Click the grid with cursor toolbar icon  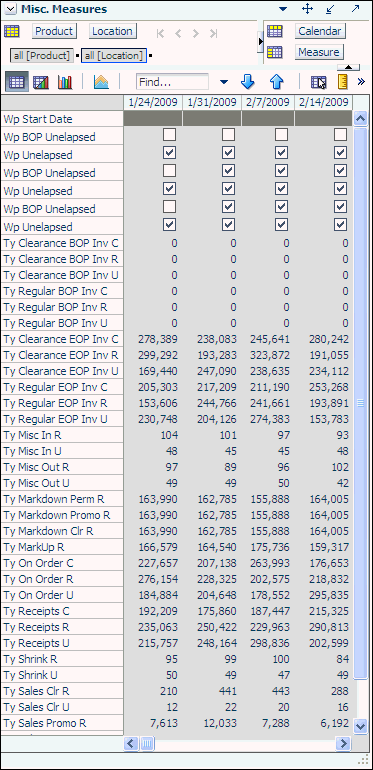[319, 82]
